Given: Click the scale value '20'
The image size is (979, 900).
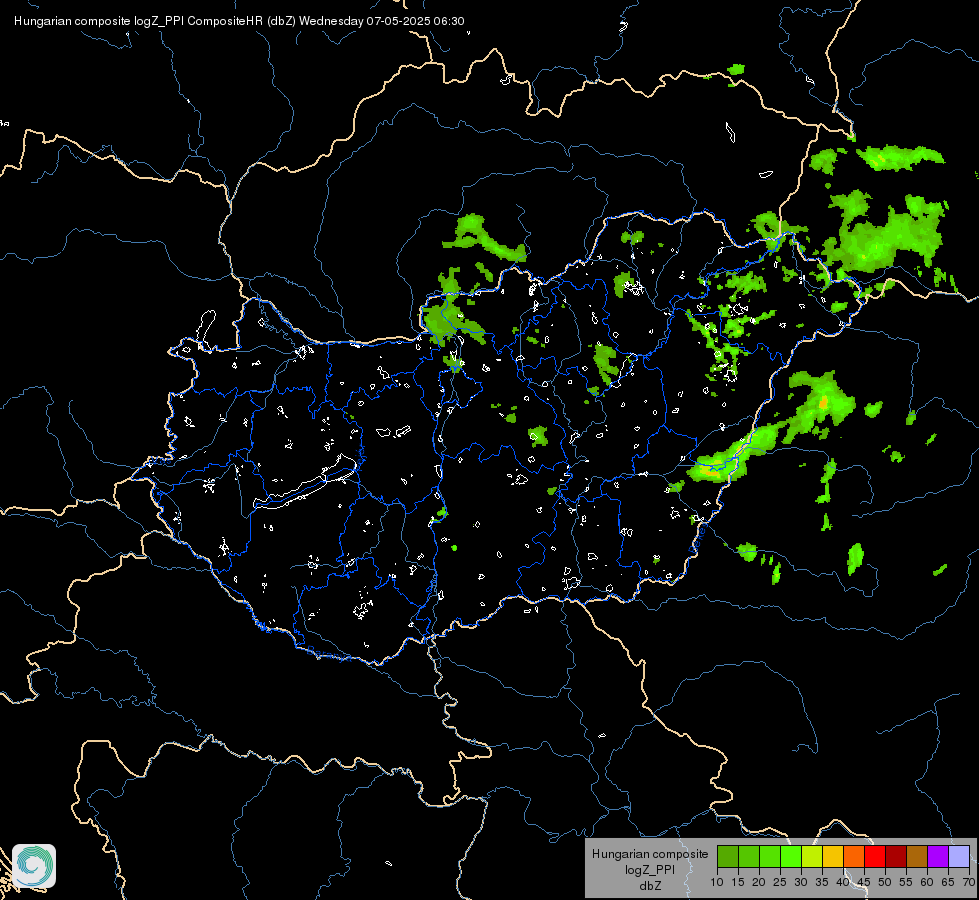Looking at the screenshot, I should (x=759, y=882).
